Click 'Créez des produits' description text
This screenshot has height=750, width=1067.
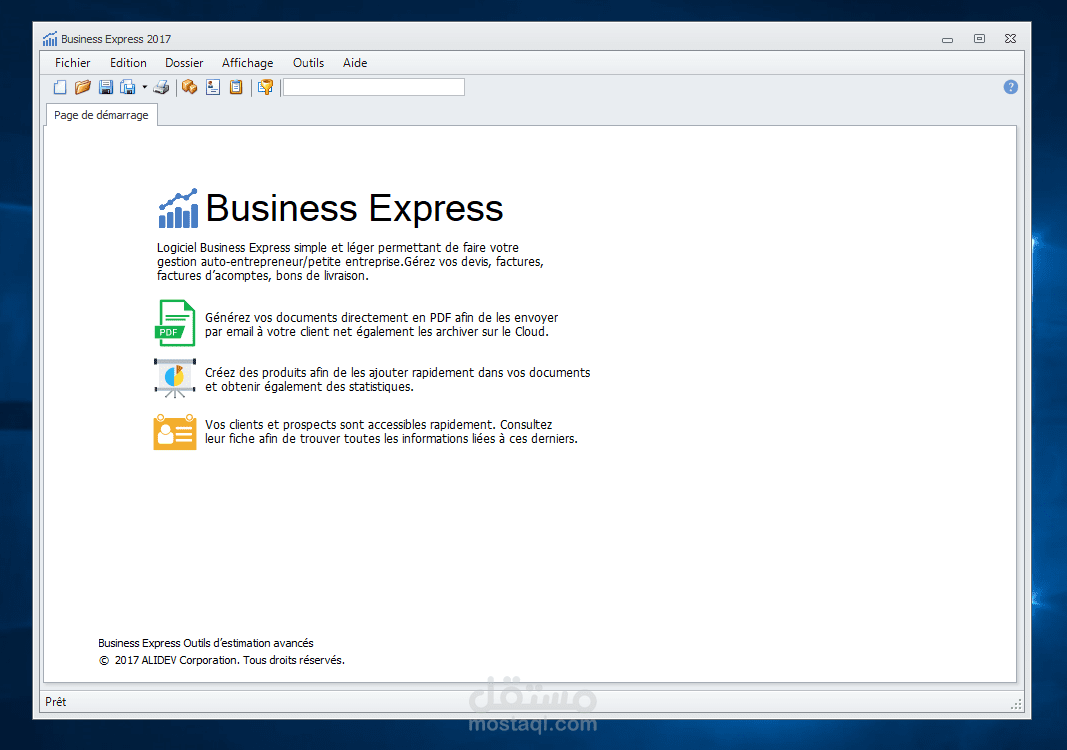(x=397, y=380)
